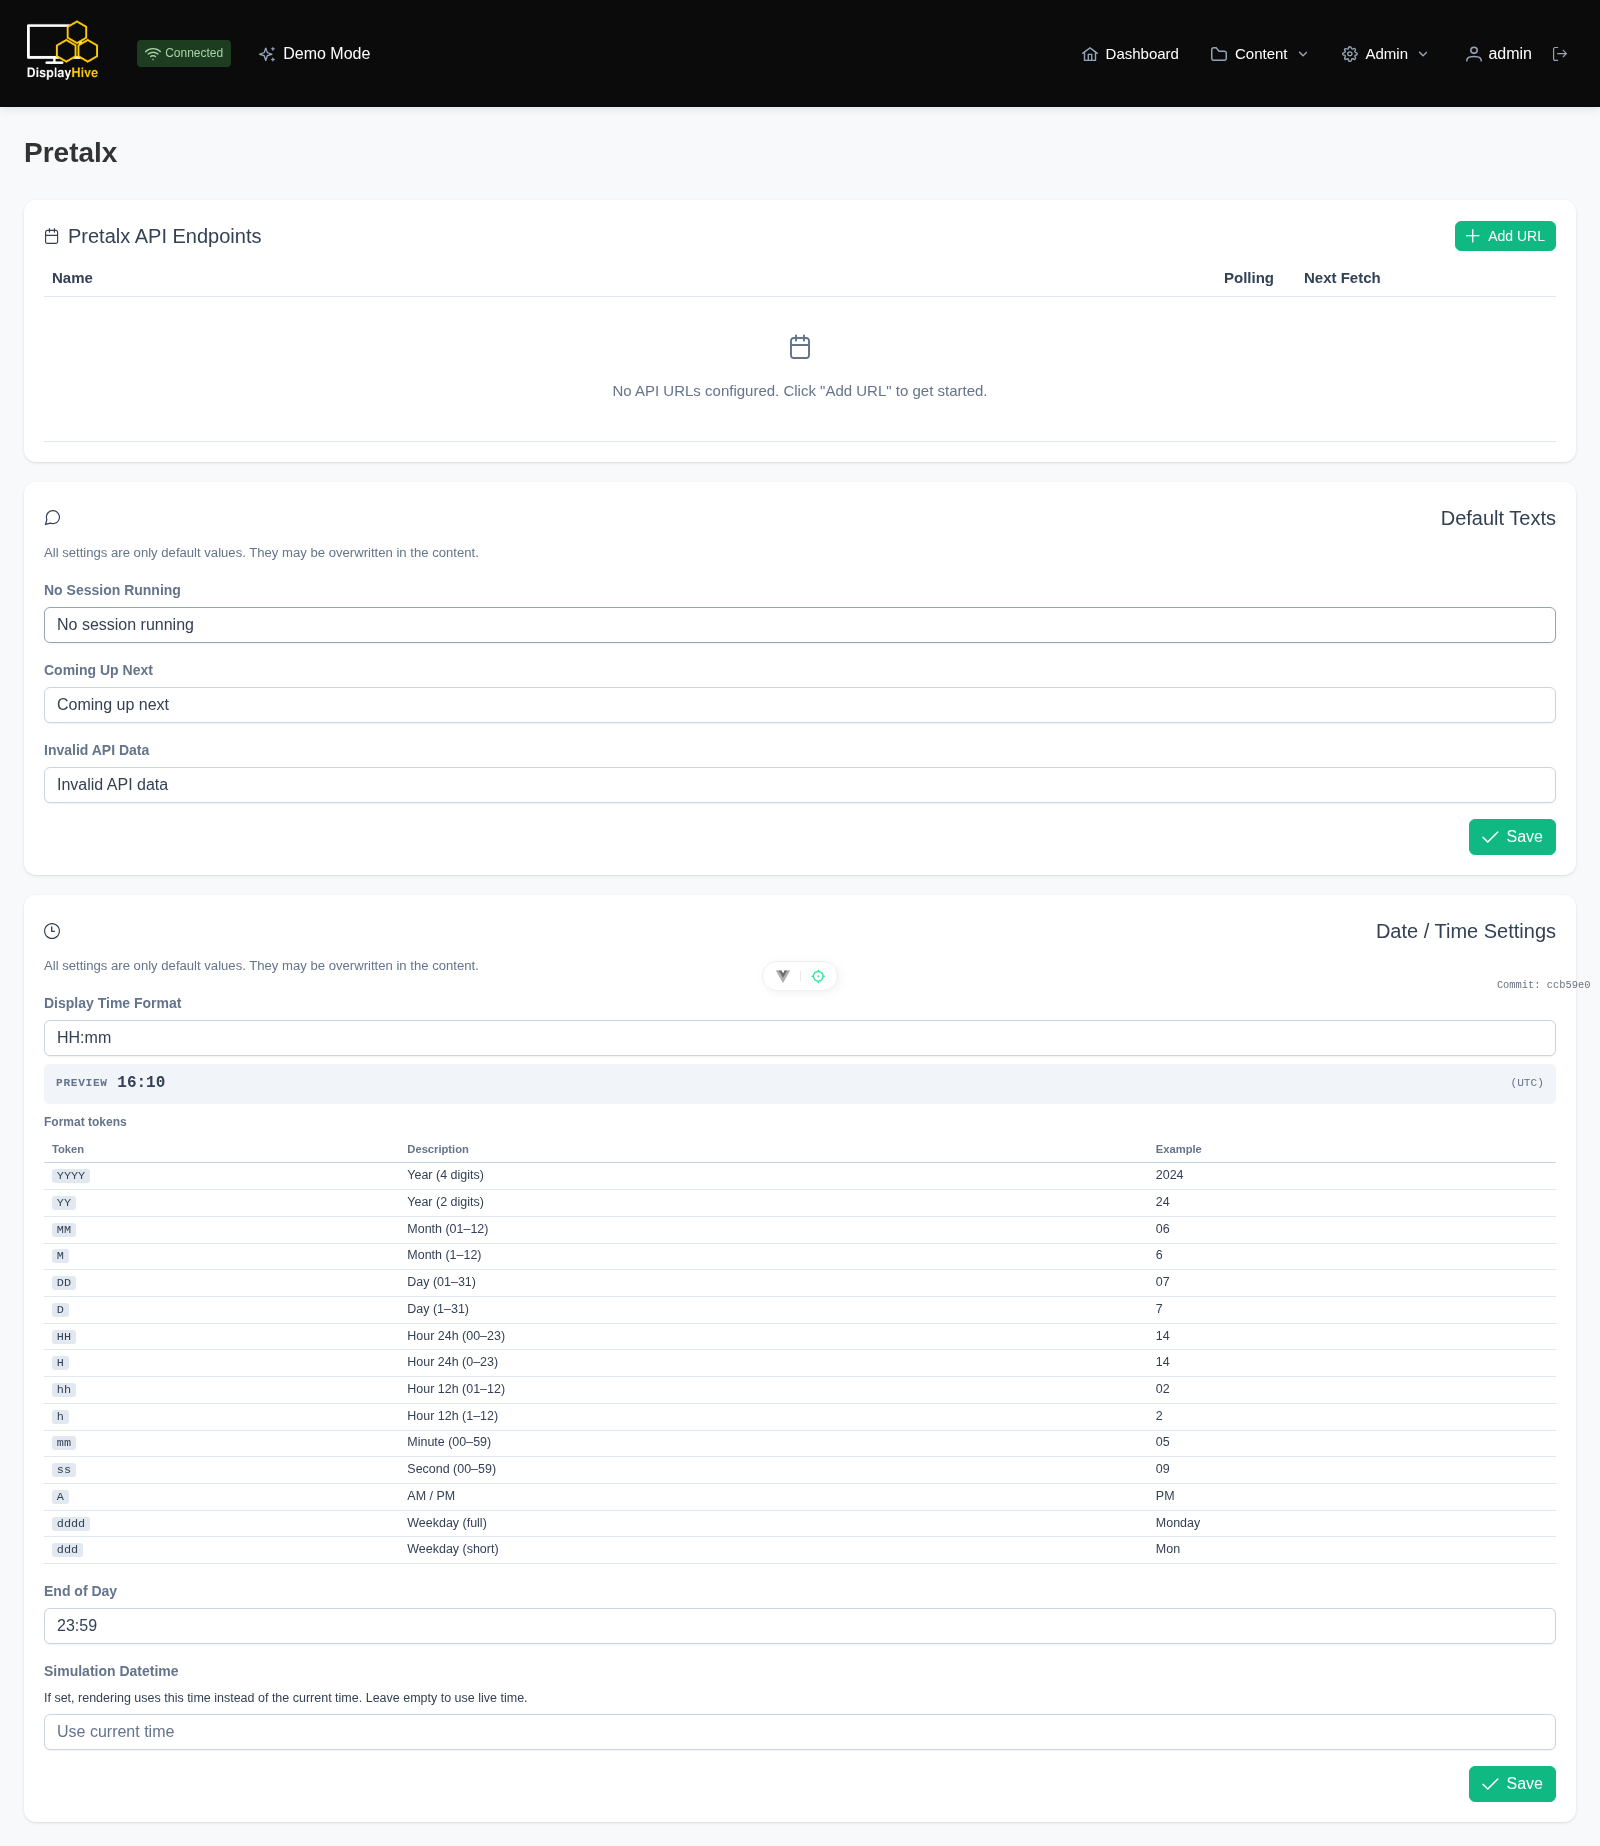This screenshot has width=1600, height=1846.
Task: Click the user avatar icon
Action: [1474, 54]
